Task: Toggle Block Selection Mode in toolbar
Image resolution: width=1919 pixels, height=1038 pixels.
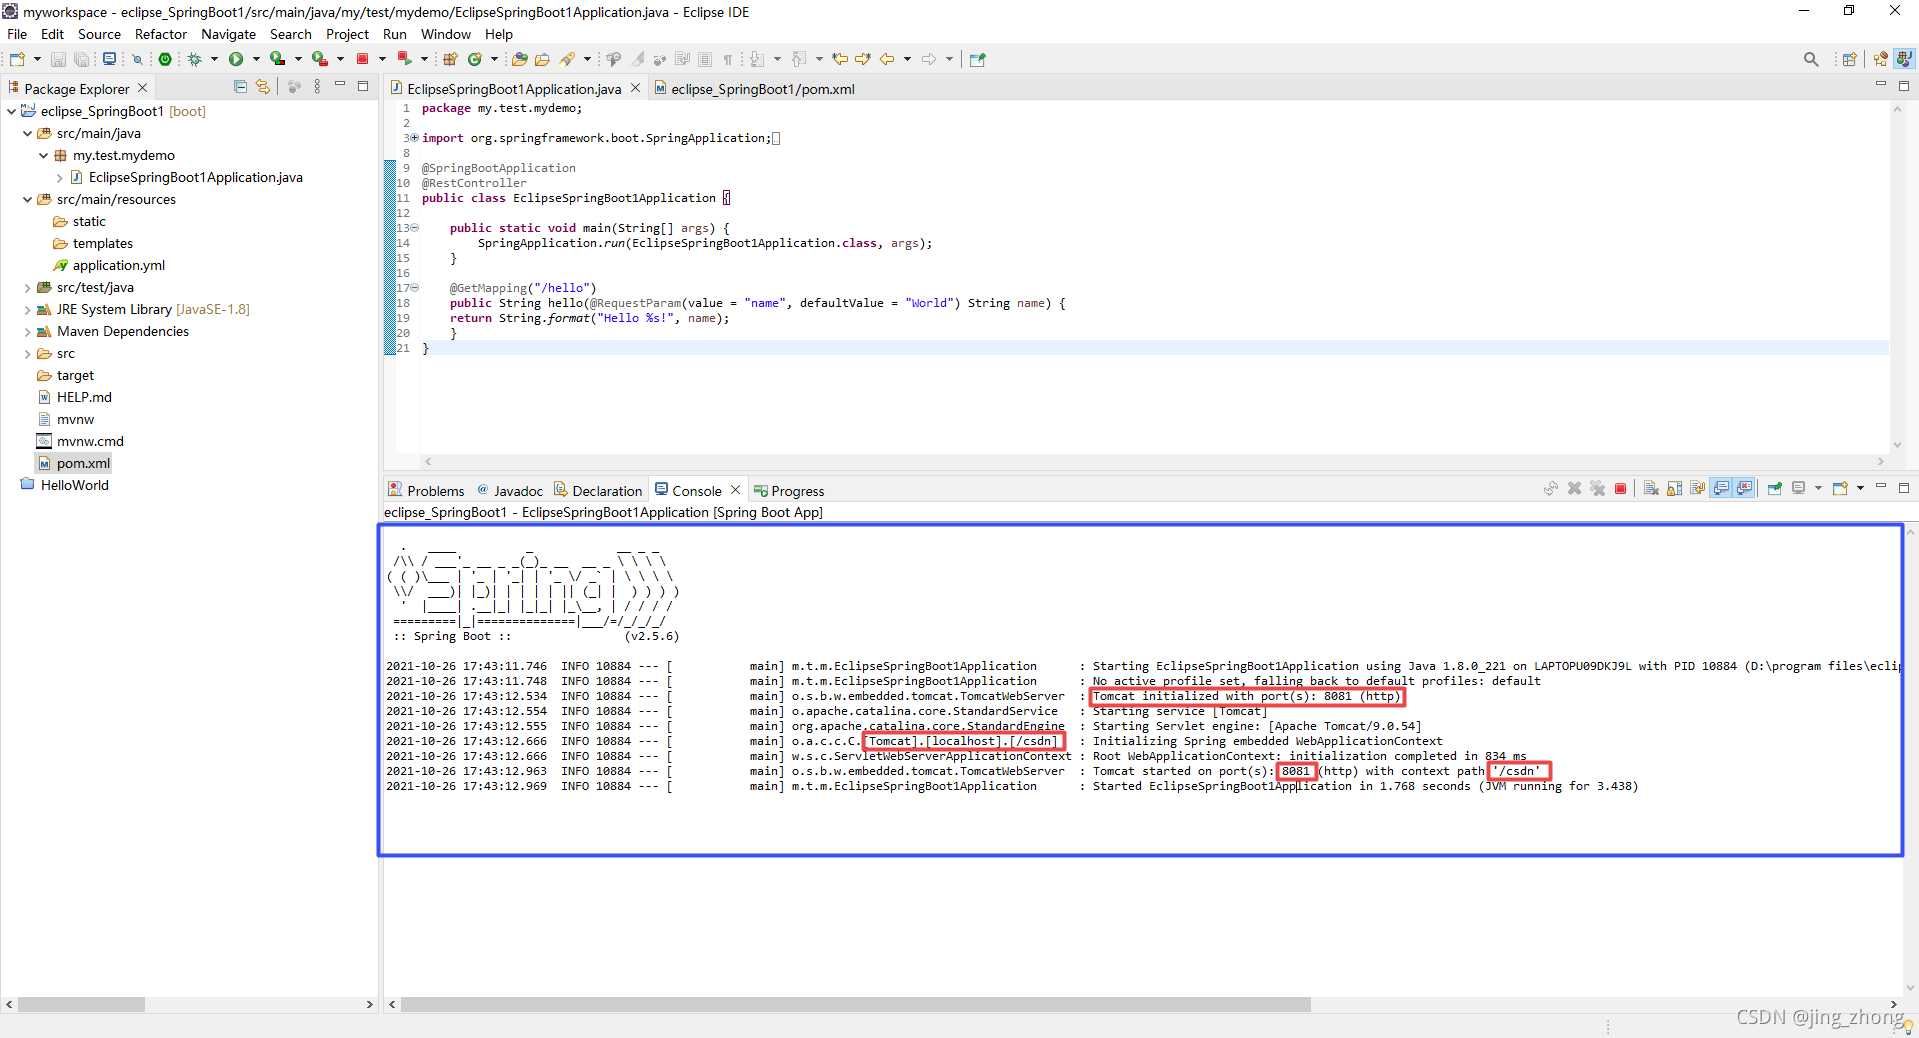Action: [x=705, y=59]
